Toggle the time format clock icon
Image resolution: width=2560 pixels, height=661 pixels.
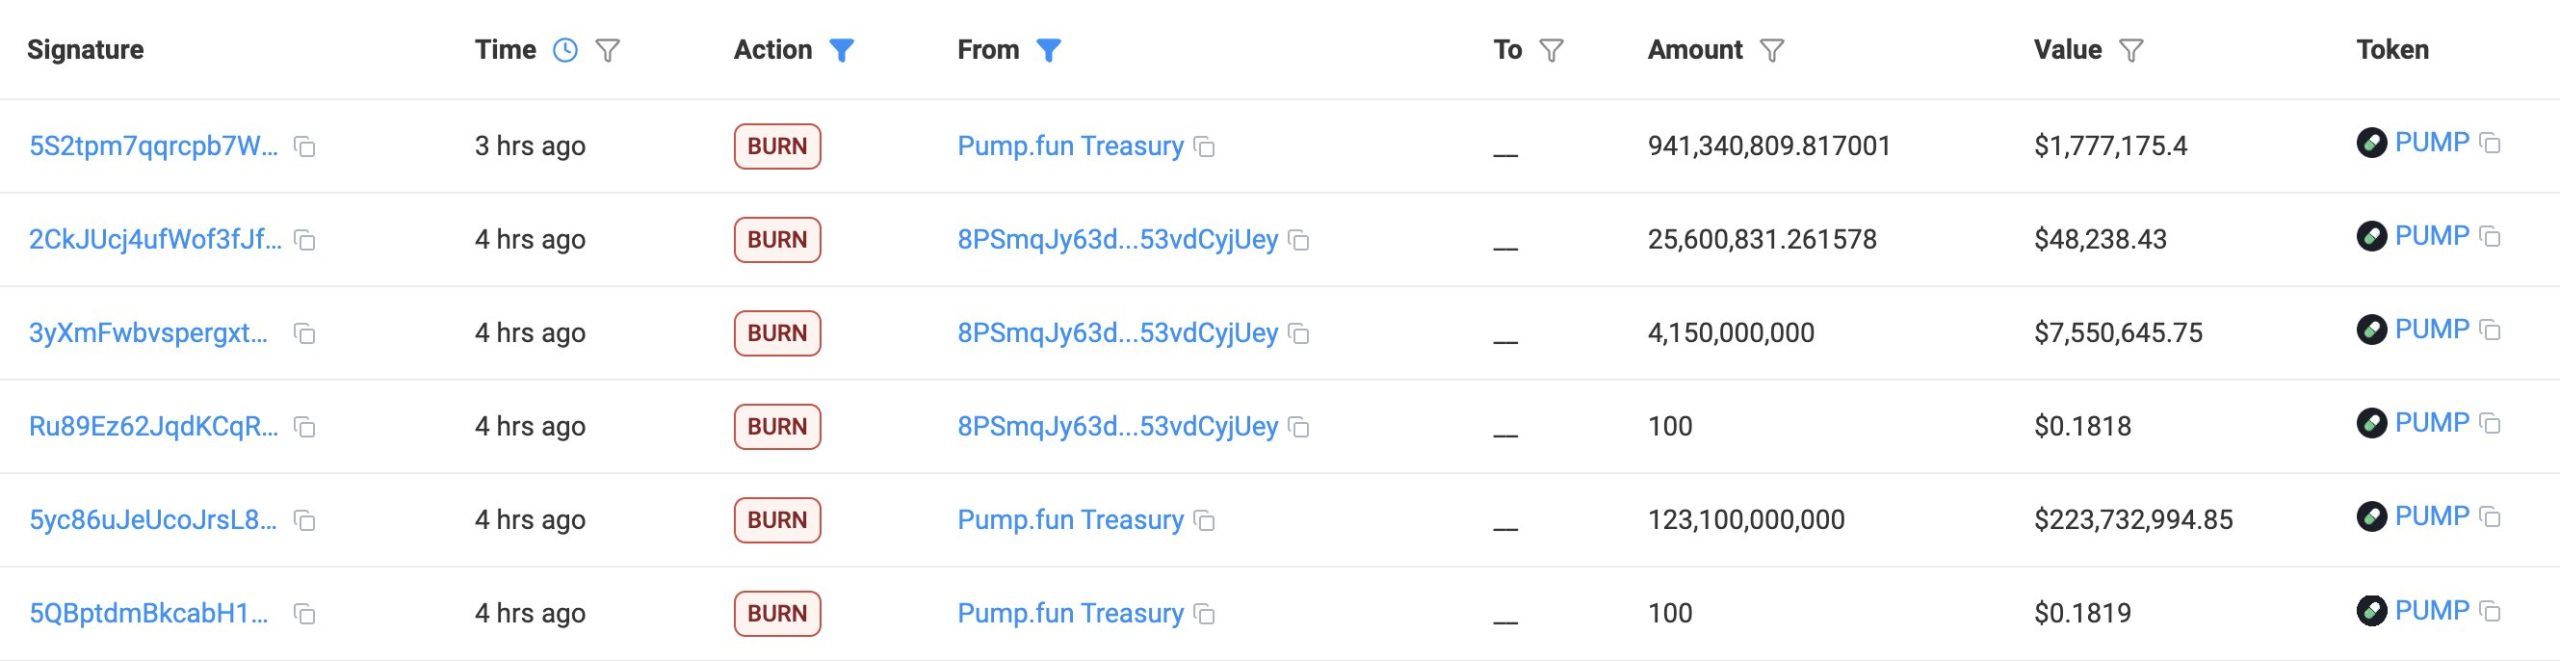click(565, 50)
